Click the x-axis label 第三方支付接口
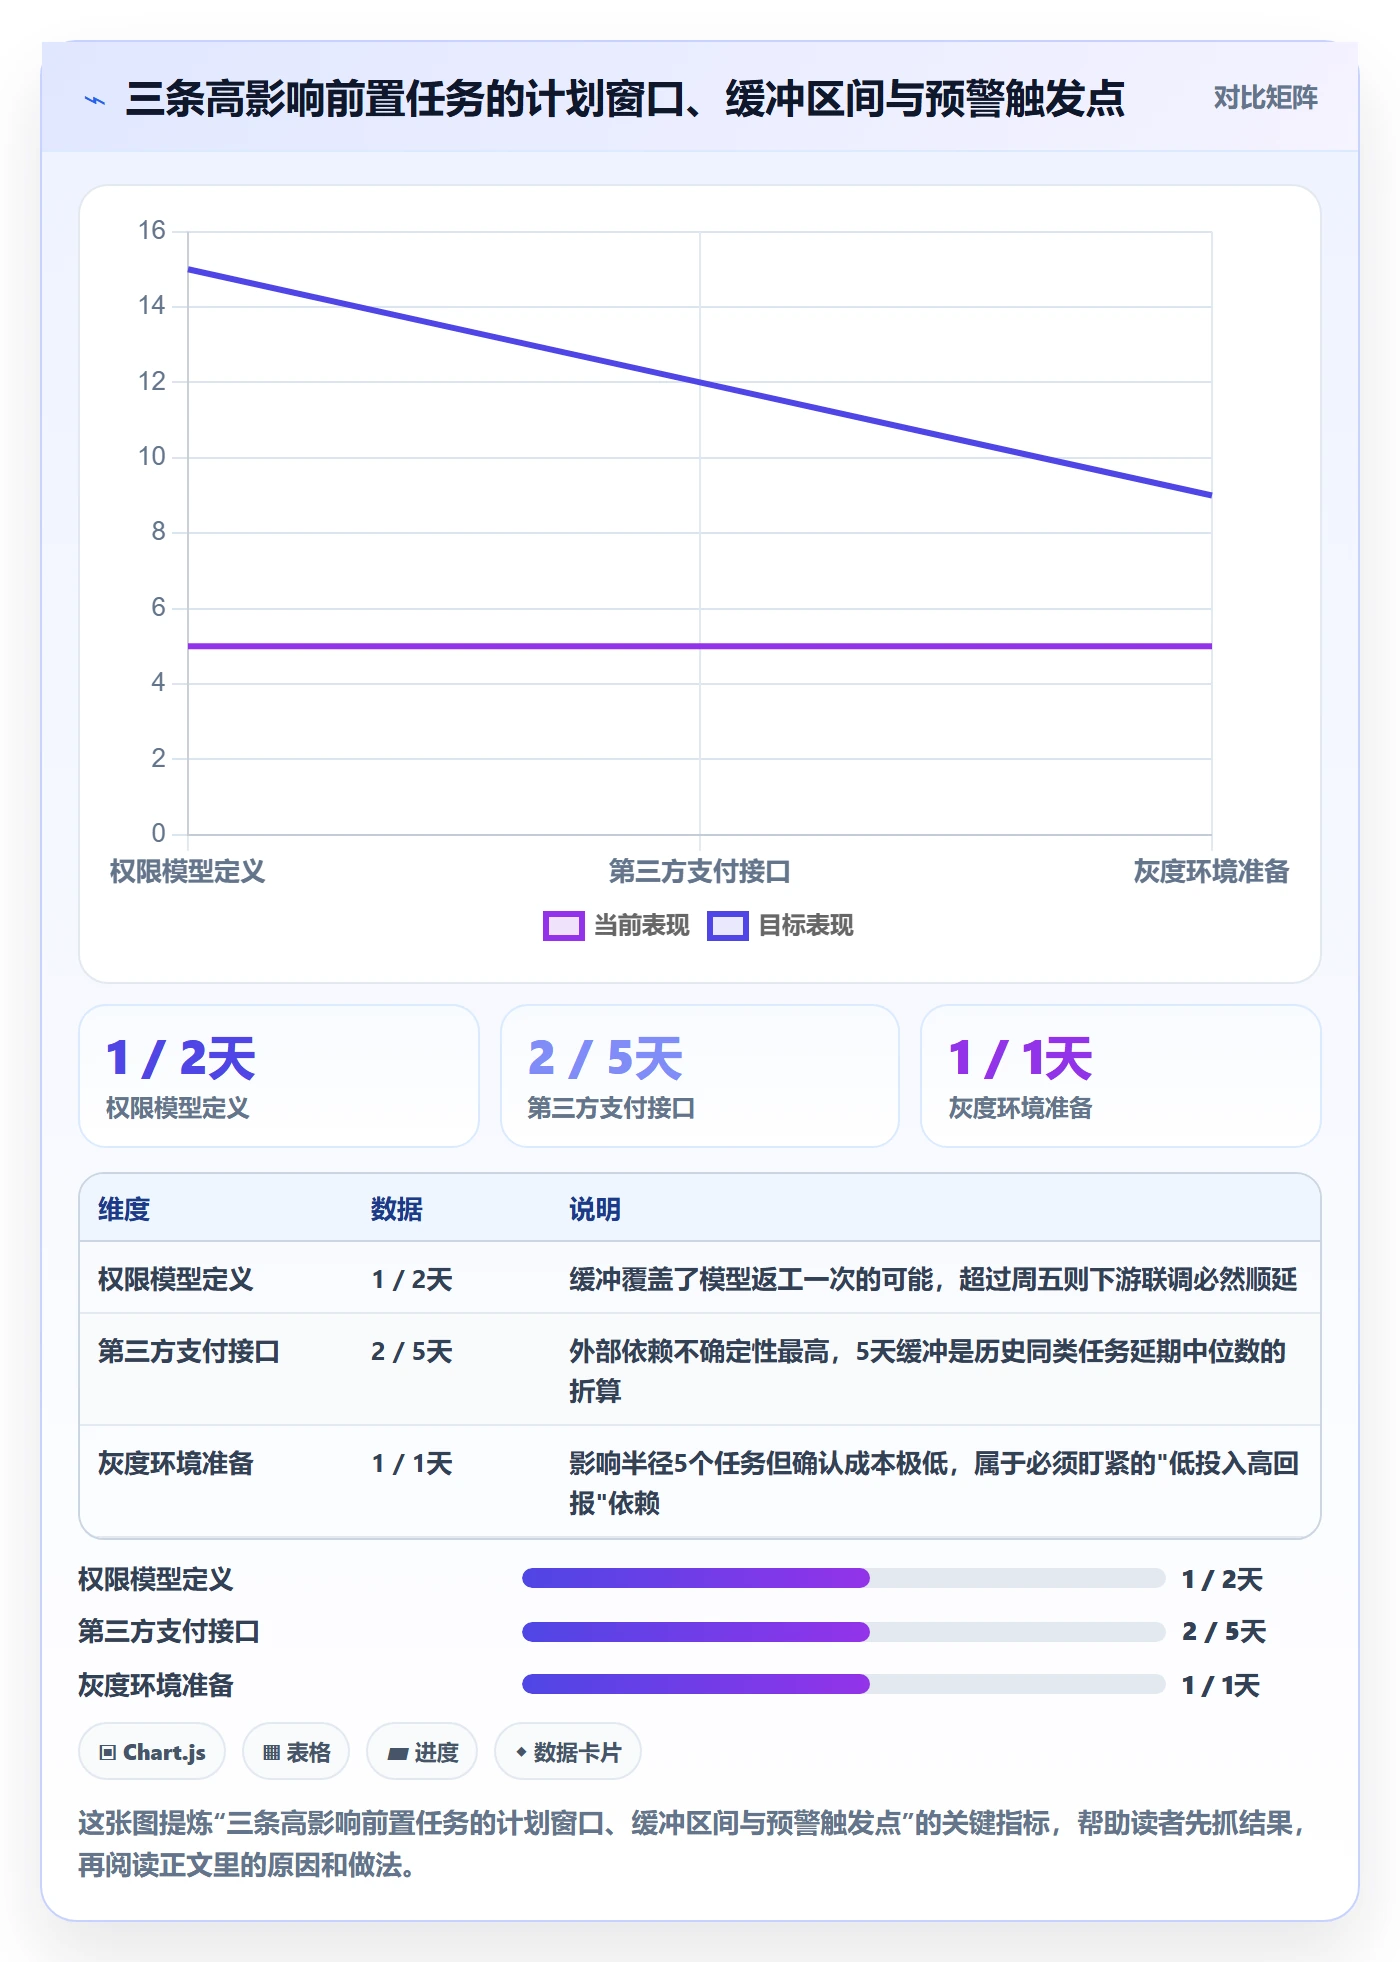Viewport: 1400px width, 1962px height. tap(700, 872)
